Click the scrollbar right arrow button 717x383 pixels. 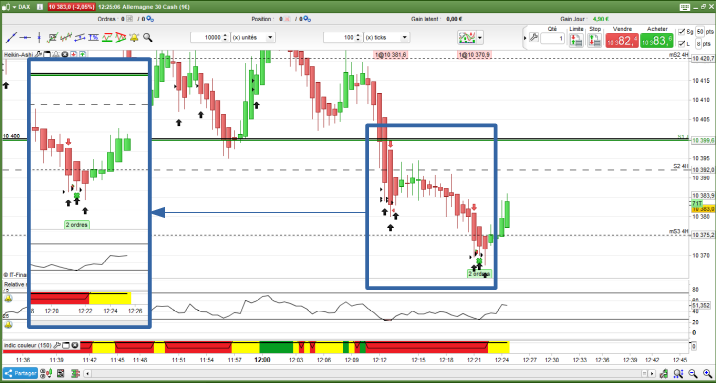(x=653, y=373)
